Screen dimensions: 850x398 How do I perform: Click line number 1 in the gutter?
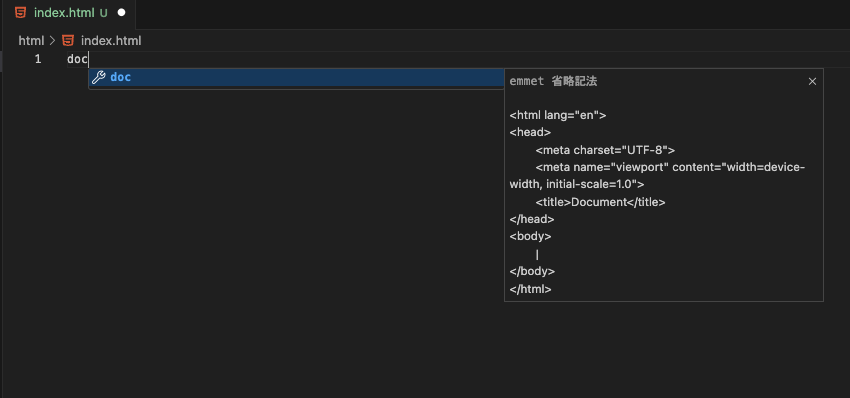pyautogui.click(x=38, y=59)
